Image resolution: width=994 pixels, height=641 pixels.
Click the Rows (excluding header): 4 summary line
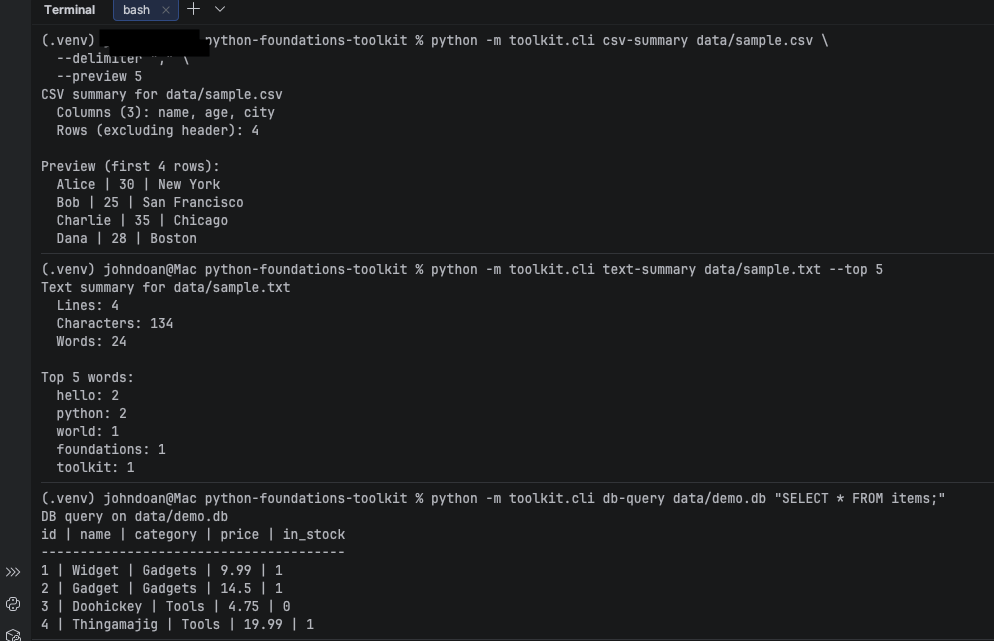(x=155, y=130)
